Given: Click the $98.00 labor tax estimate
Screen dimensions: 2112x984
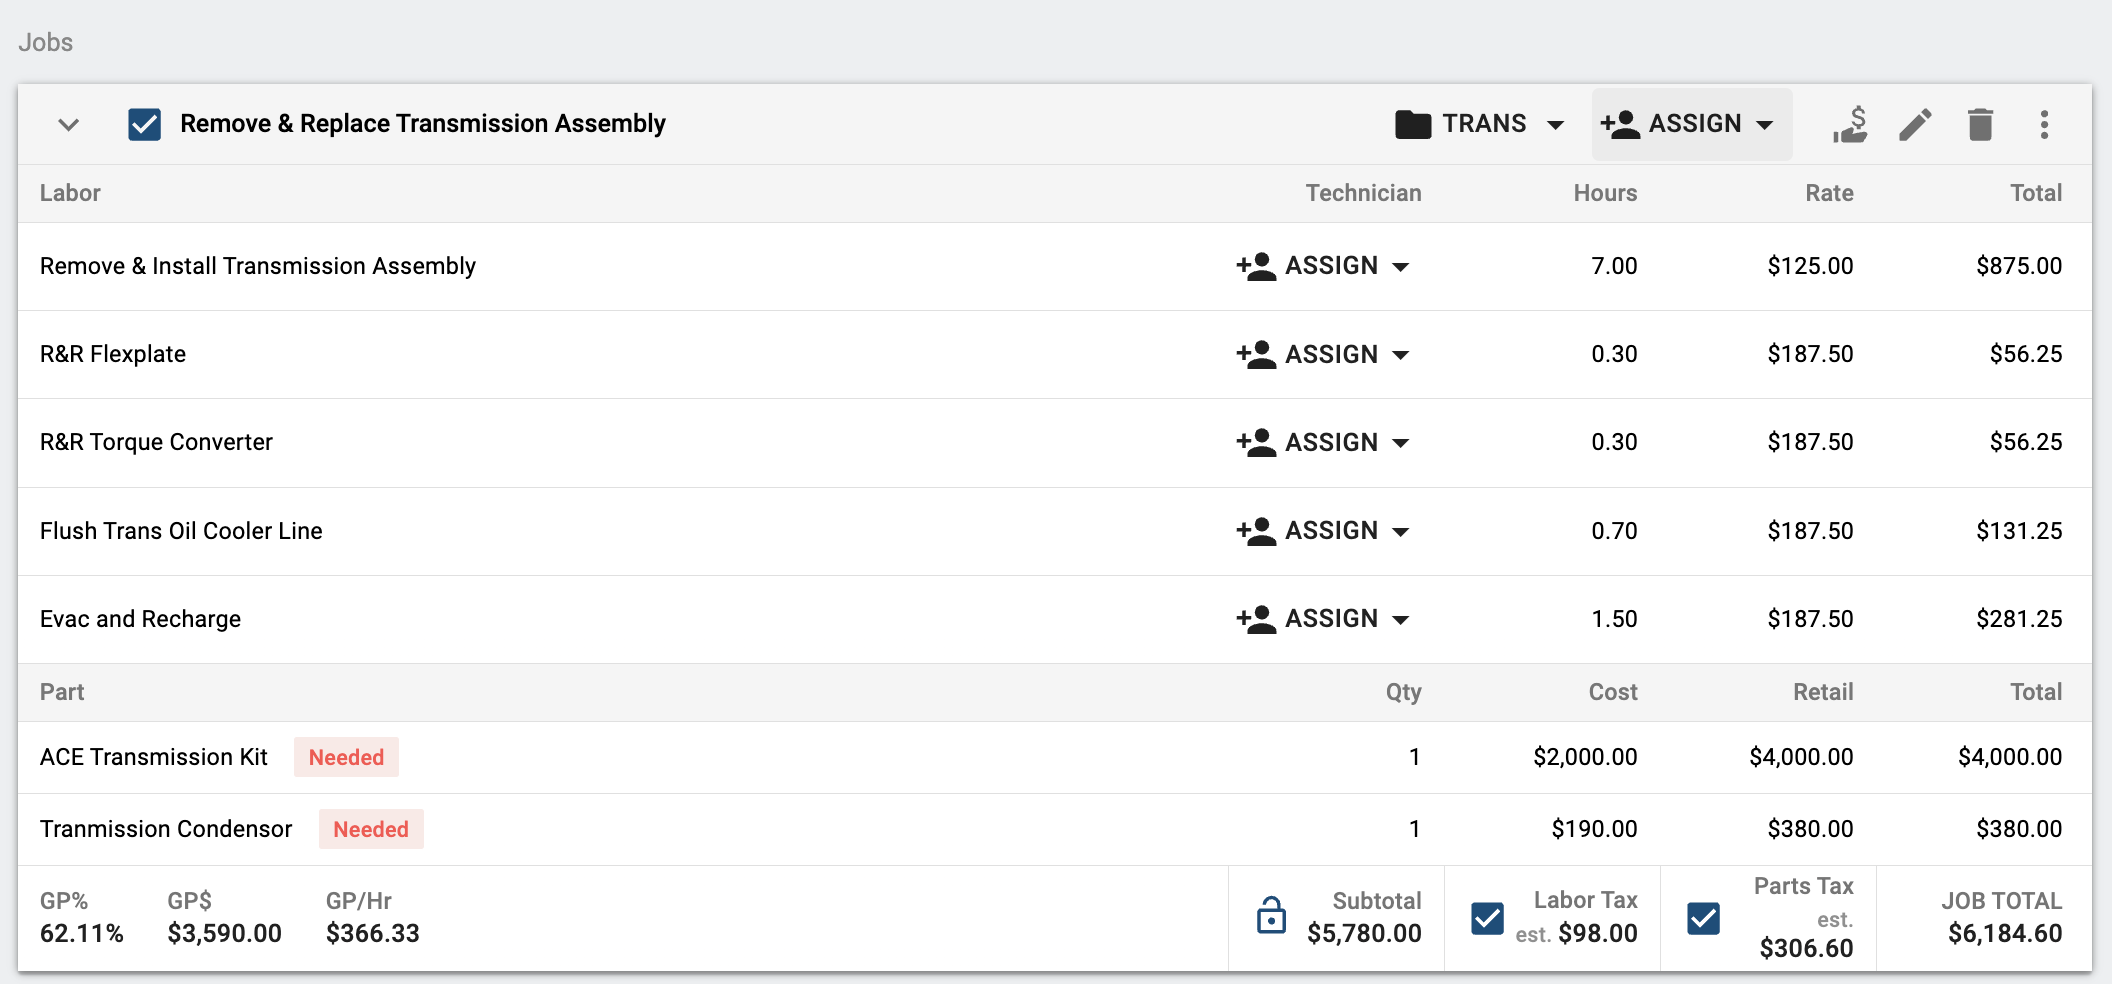Looking at the screenshot, I should pyautogui.click(x=1597, y=934).
